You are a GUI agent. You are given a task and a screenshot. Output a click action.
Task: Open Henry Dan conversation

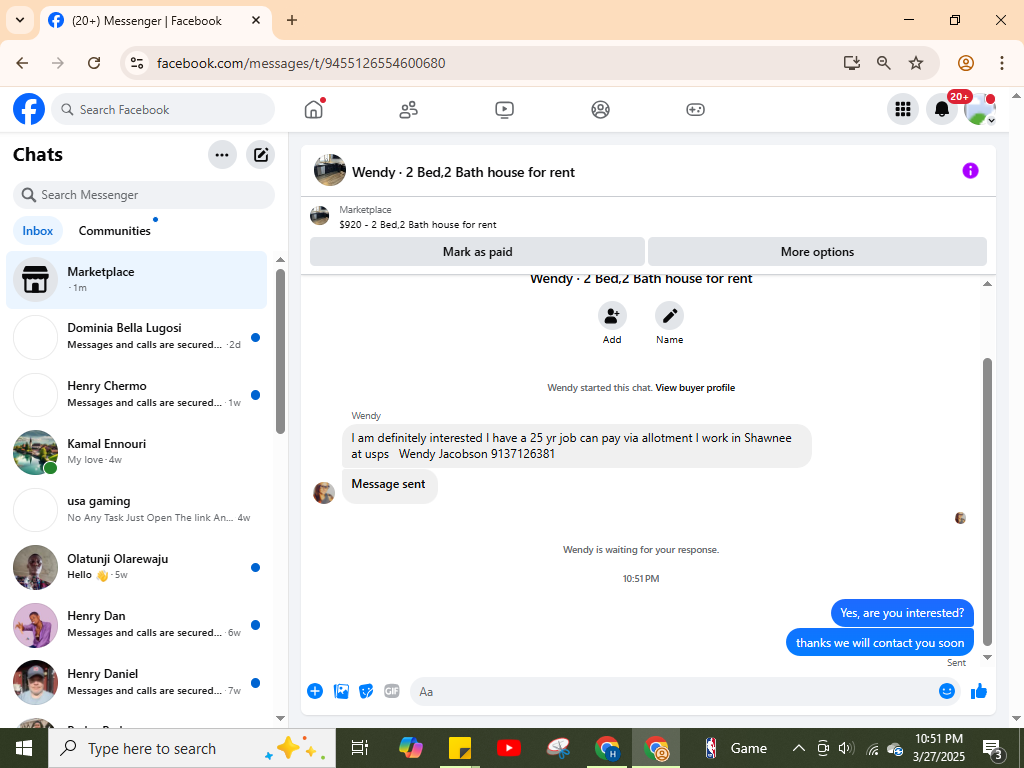[136, 625]
